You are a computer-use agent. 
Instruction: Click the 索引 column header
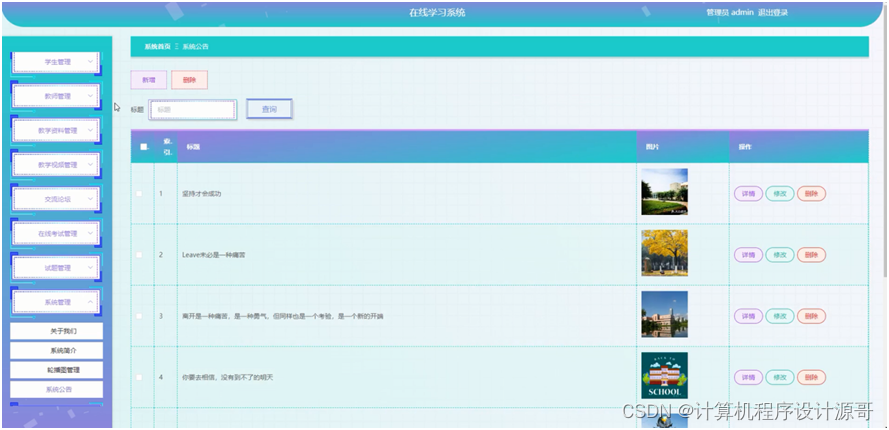[167, 147]
